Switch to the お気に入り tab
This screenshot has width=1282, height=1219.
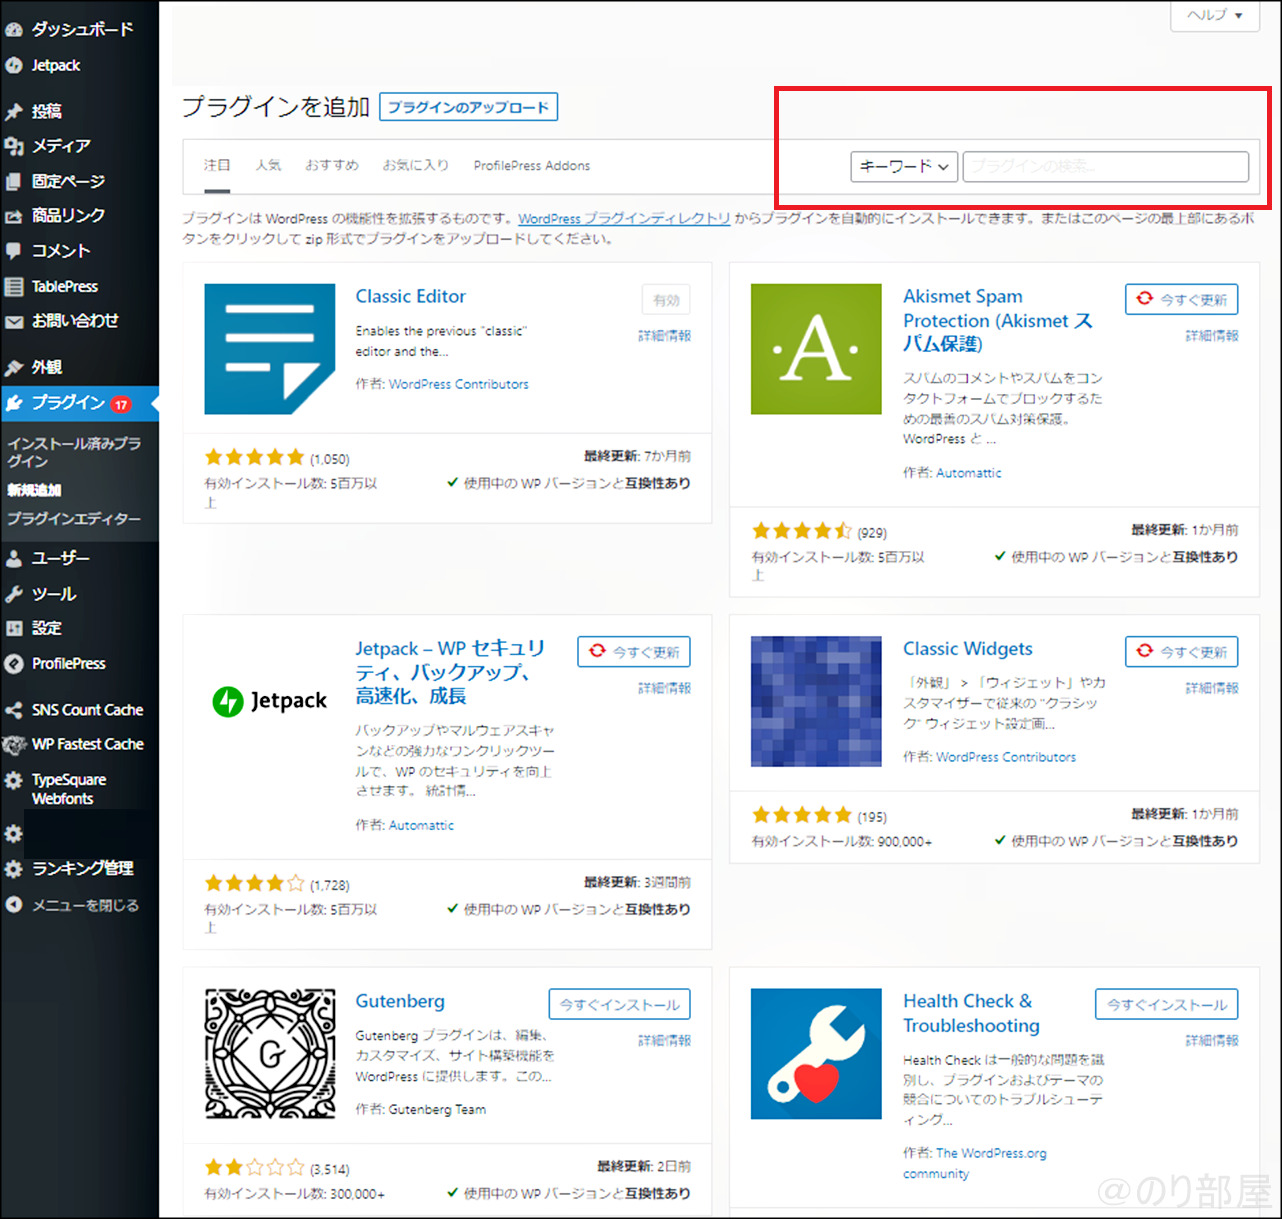click(415, 166)
